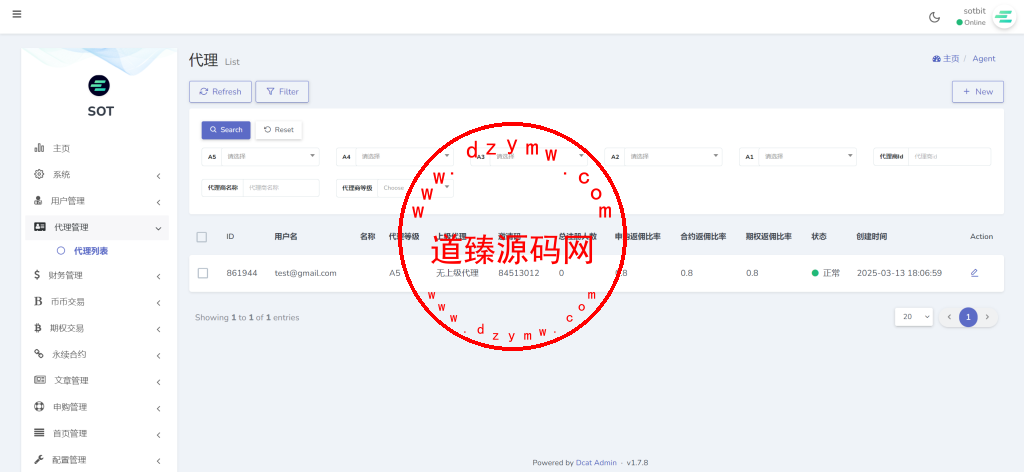
Task: Click the 用户管理 user icon
Action: click(39, 200)
